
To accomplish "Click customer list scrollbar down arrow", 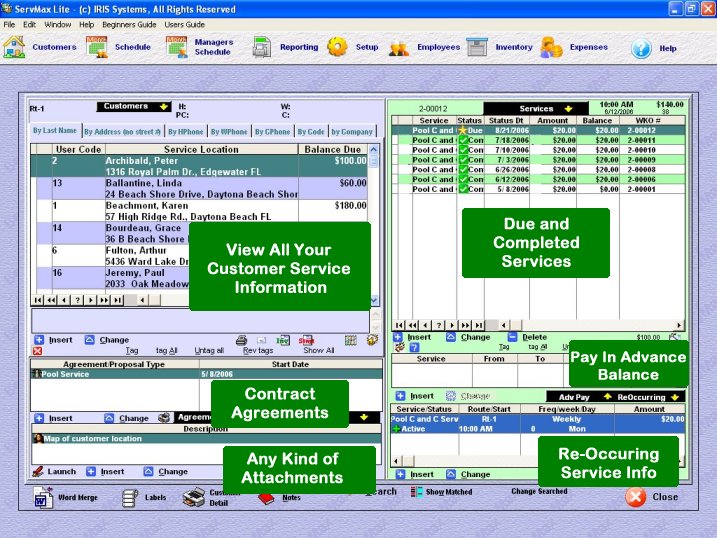I will tap(374, 300).
